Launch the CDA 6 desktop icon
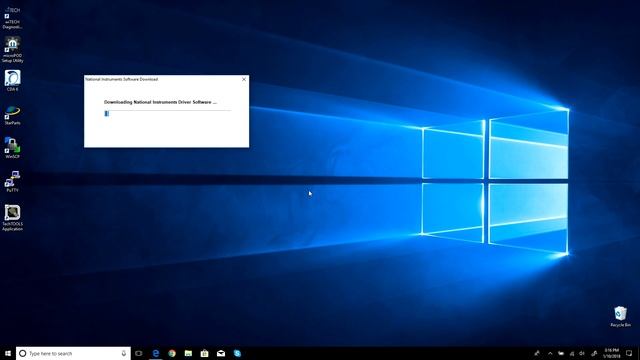640x360 pixels. [x=12, y=80]
